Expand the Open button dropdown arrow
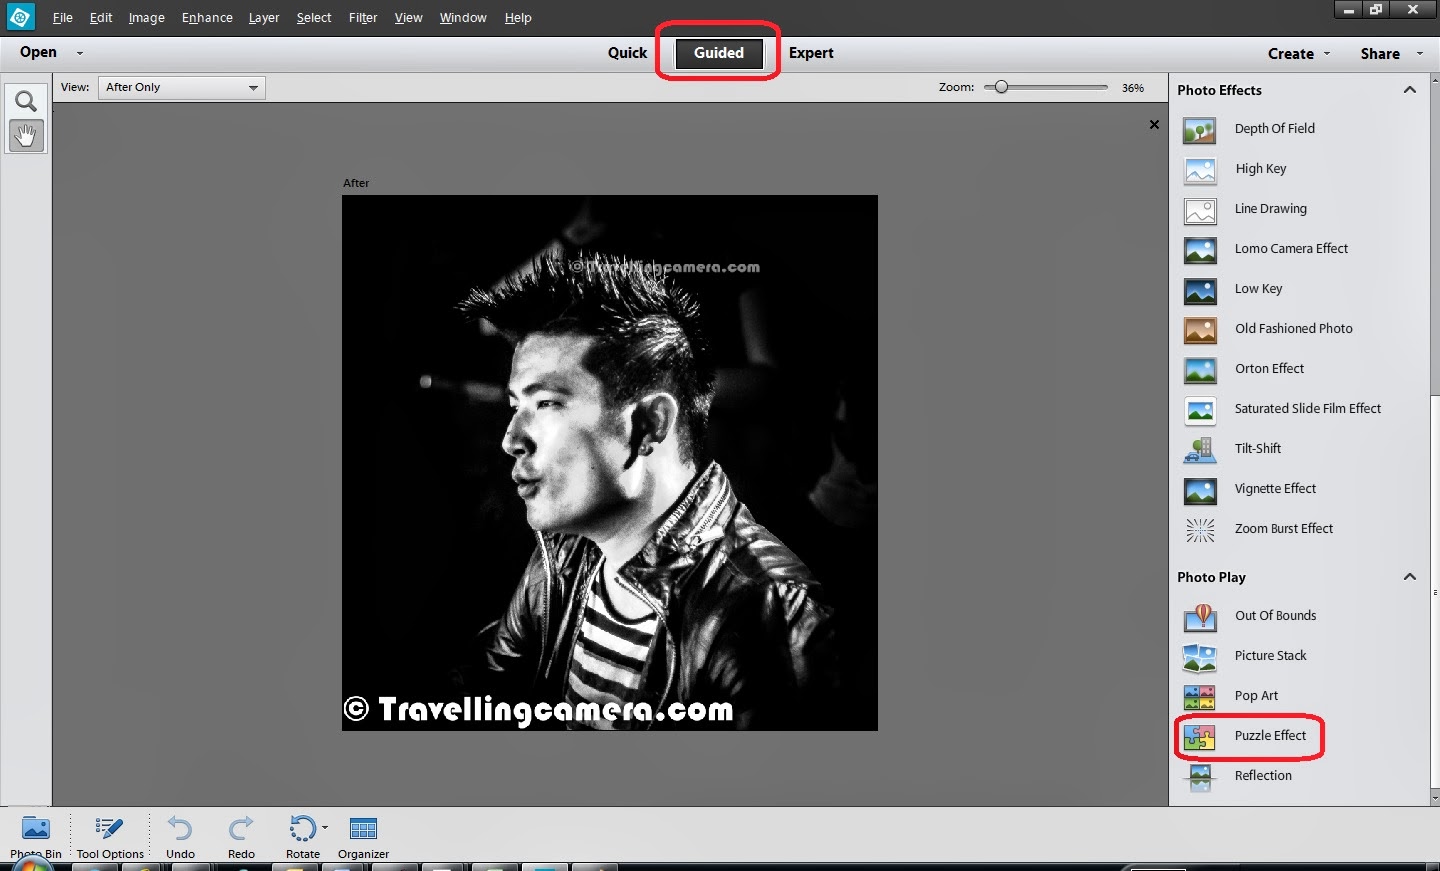This screenshot has height=871, width=1440. click(80, 53)
